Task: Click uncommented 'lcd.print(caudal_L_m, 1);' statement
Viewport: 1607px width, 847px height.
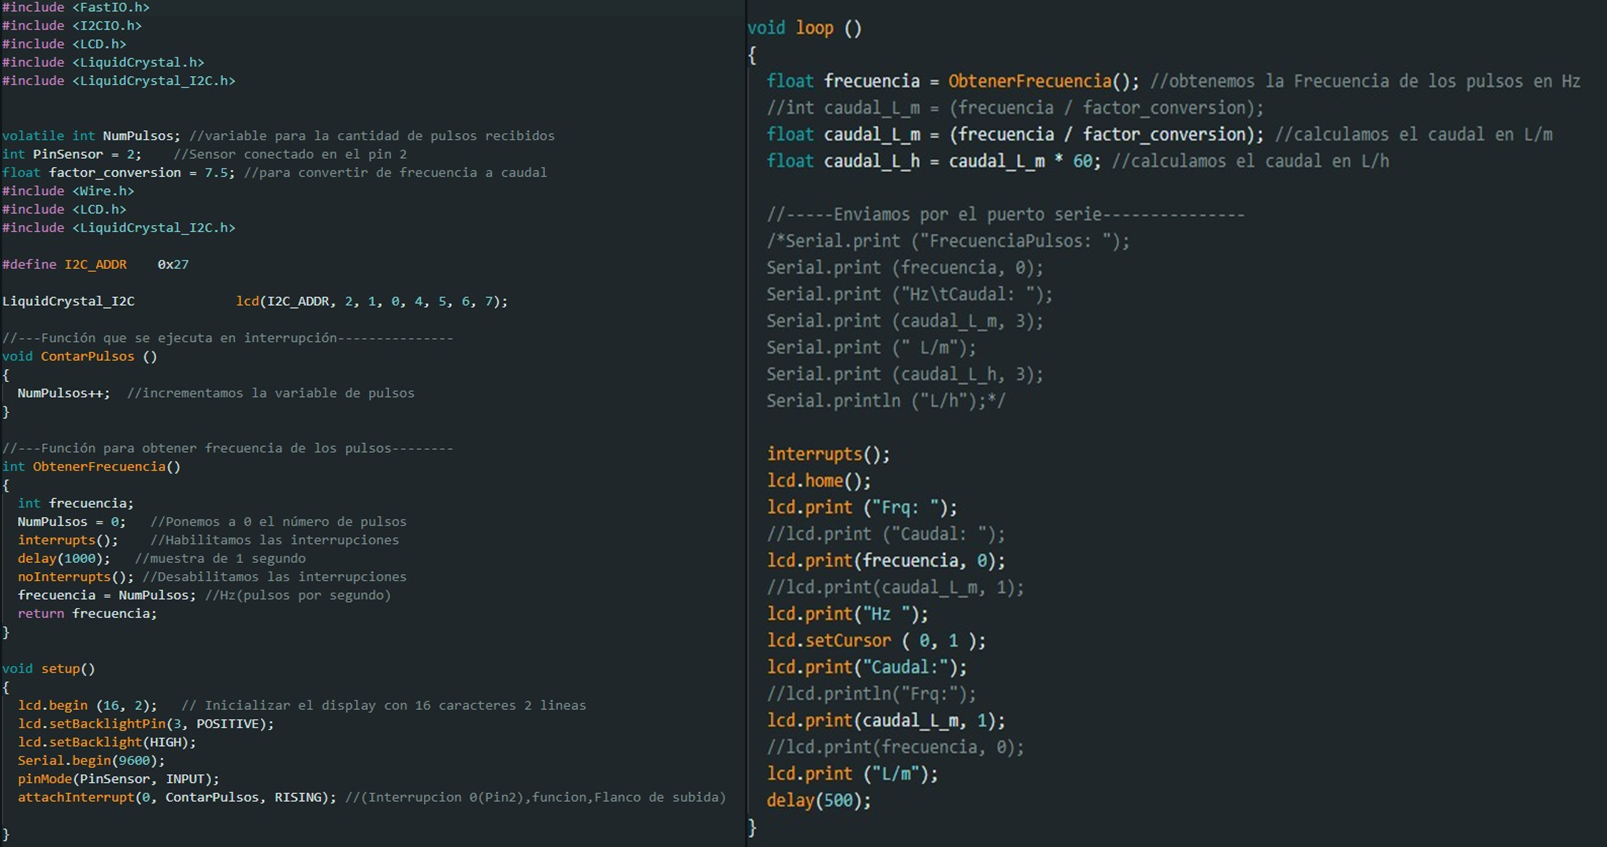Action: 886,720
